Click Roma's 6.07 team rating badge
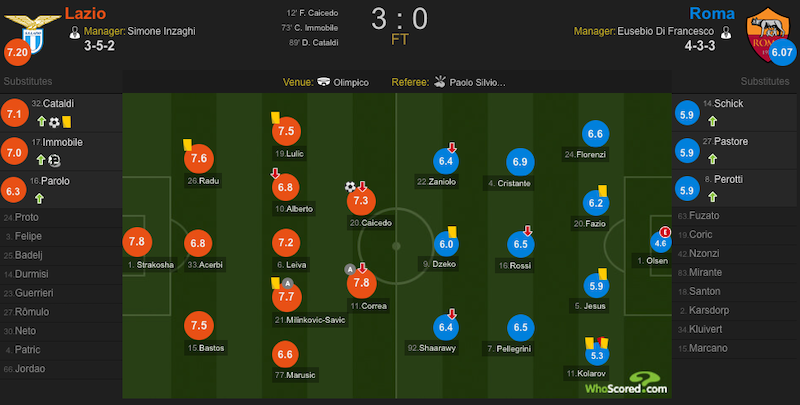800x405 pixels. (x=782, y=53)
